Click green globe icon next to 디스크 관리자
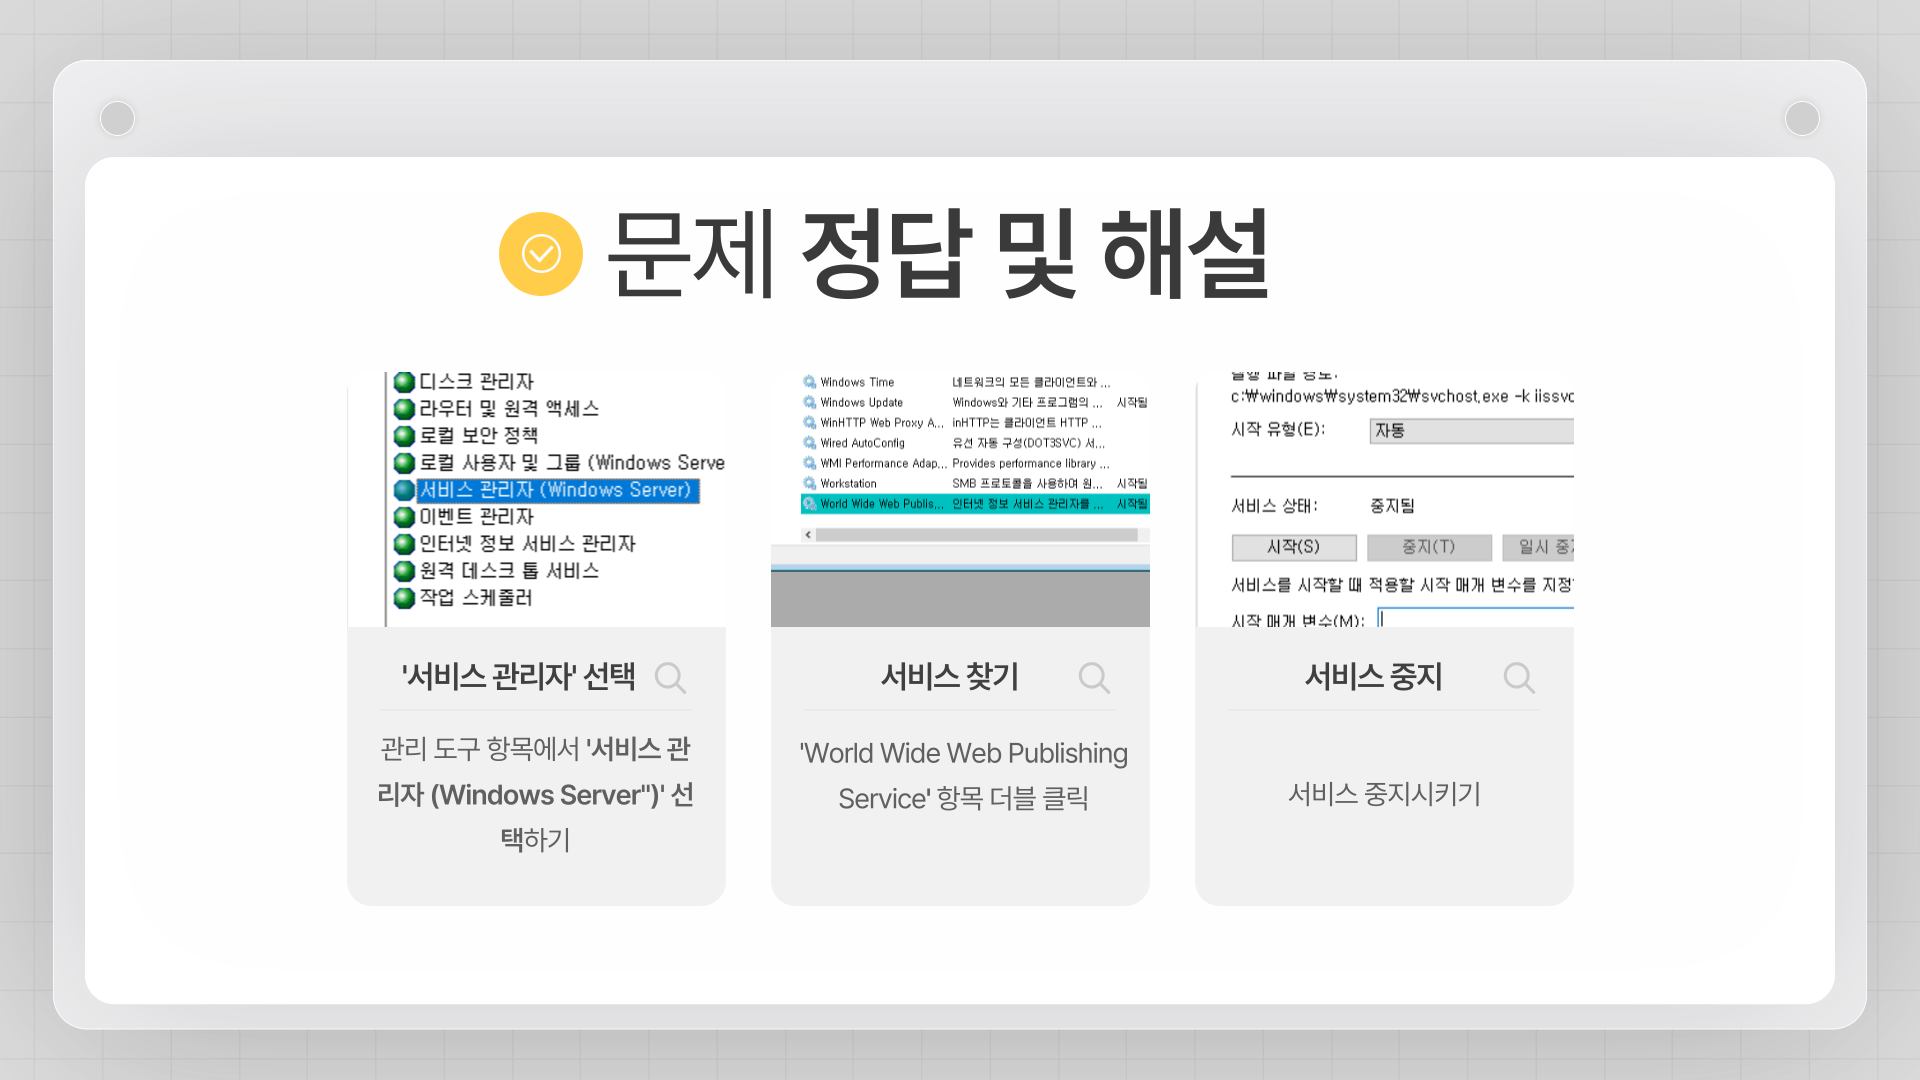This screenshot has width=1920, height=1080. (404, 382)
